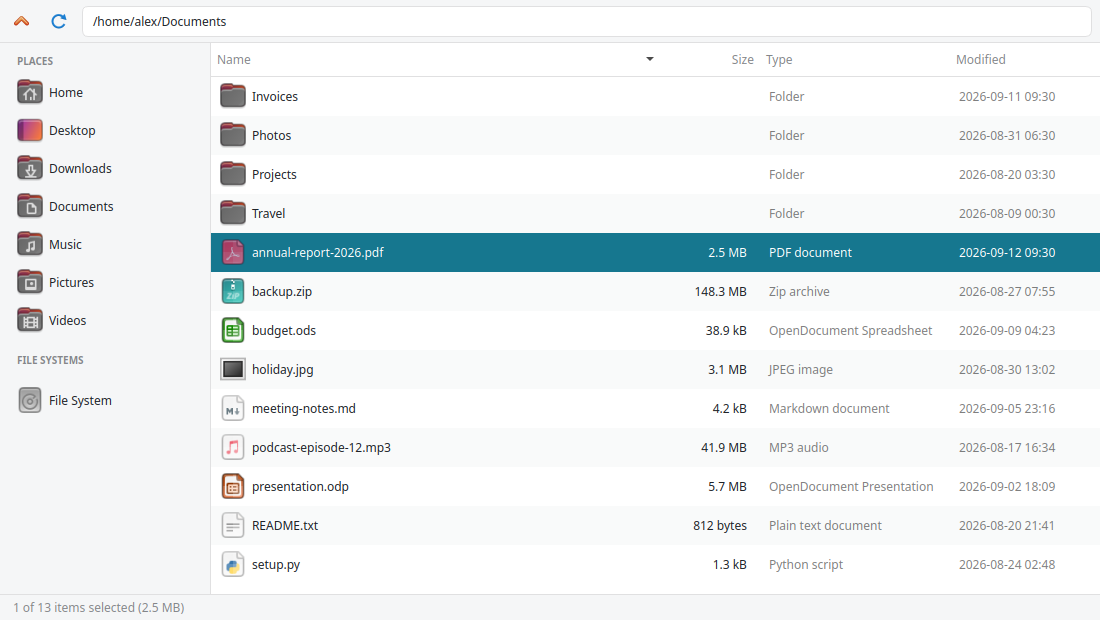1100x620 pixels.
Task: Select the Invoices folder icon
Action: pyautogui.click(x=232, y=96)
